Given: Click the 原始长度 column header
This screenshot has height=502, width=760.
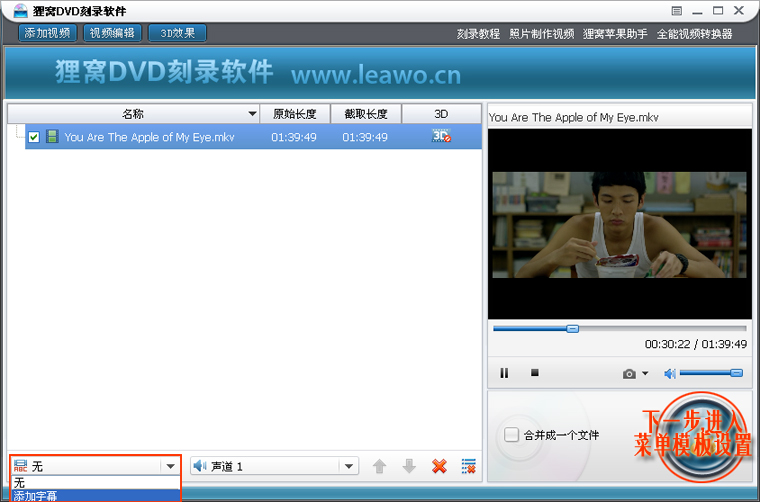Looking at the screenshot, I should [x=295, y=114].
